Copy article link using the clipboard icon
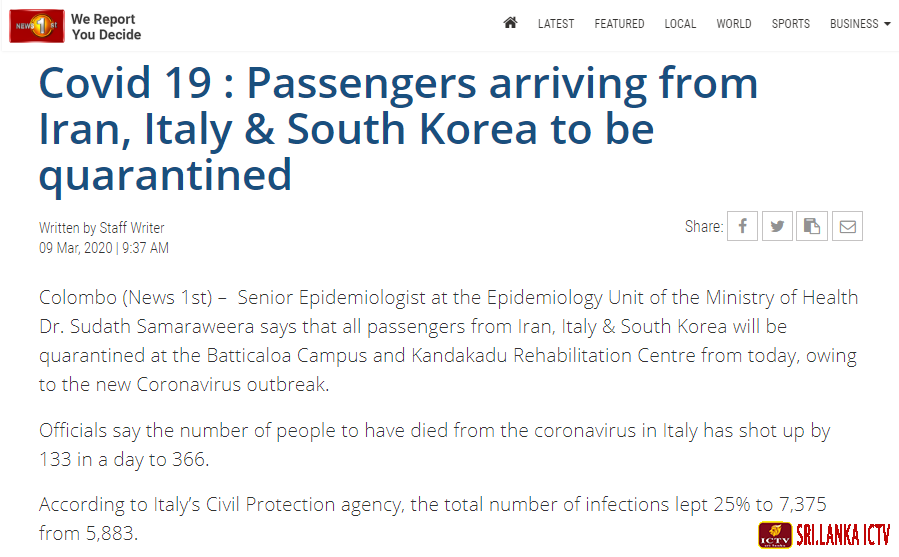Image resolution: width=899 pixels, height=557 pixels. click(x=812, y=226)
